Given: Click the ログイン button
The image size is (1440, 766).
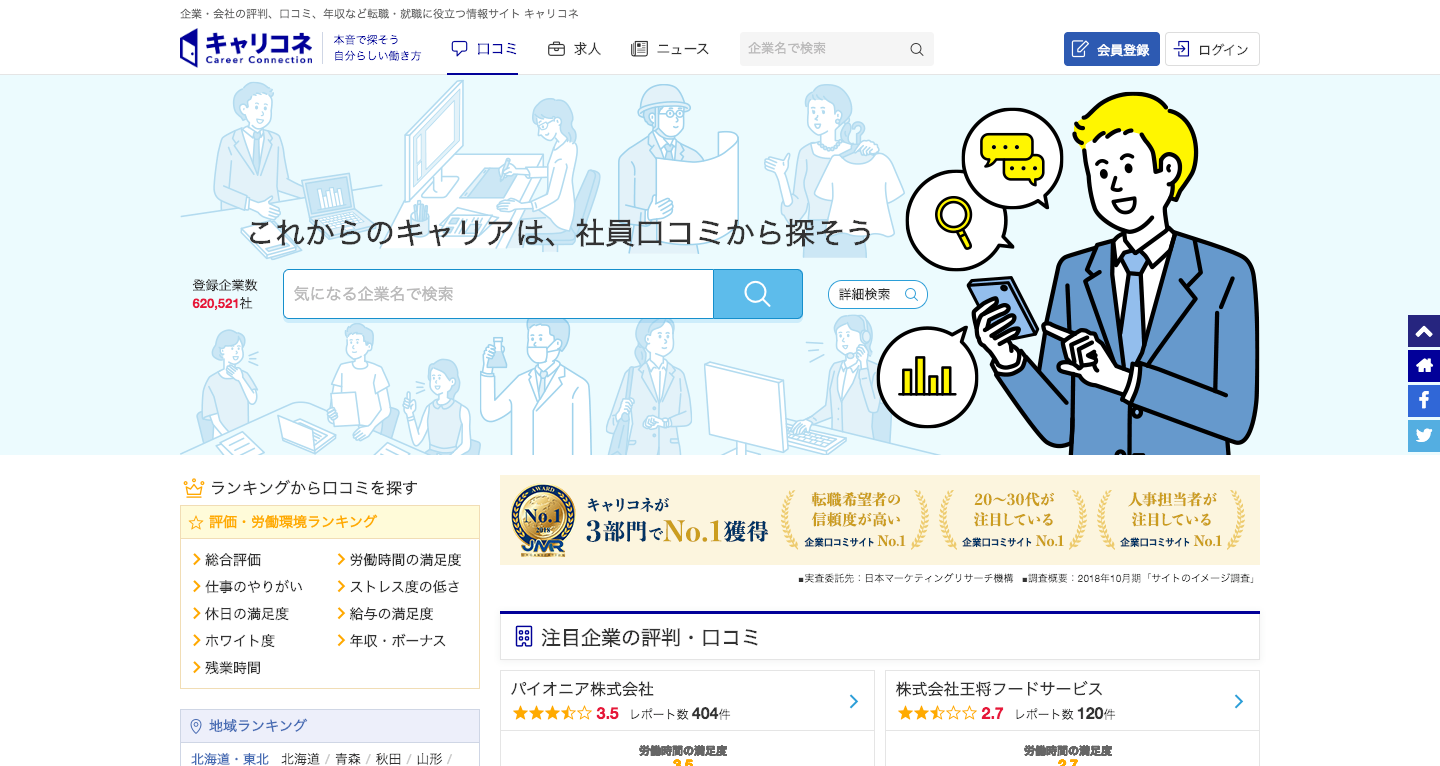Looking at the screenshot, I should coord(1212,49).
